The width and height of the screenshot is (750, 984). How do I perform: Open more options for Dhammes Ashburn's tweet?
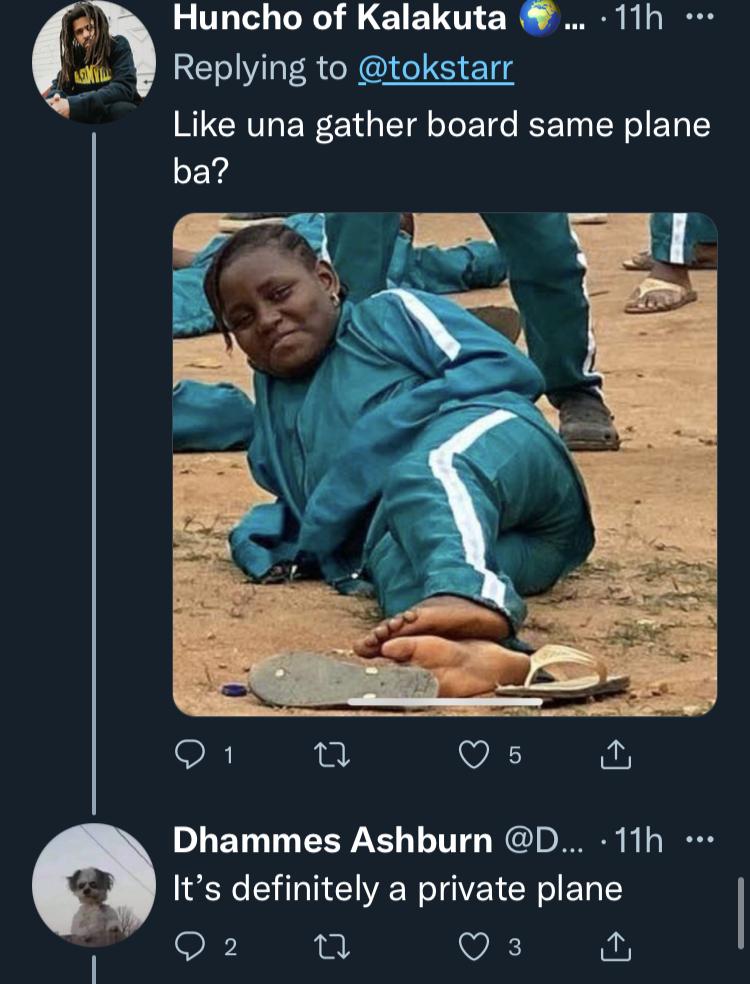click(x=700, y=840)
